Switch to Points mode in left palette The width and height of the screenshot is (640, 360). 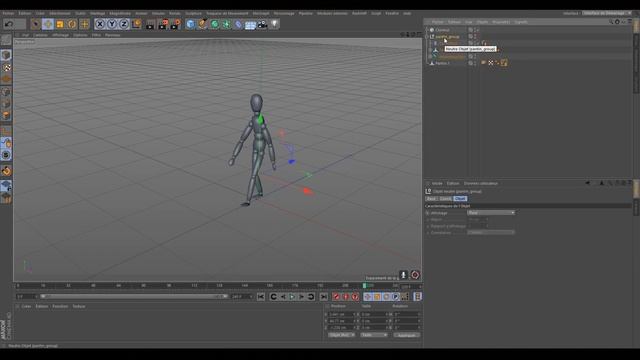point(6,92)
